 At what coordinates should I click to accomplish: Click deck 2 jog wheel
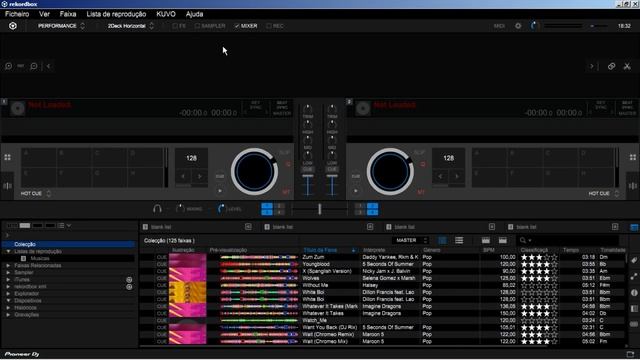click(390, 171)
